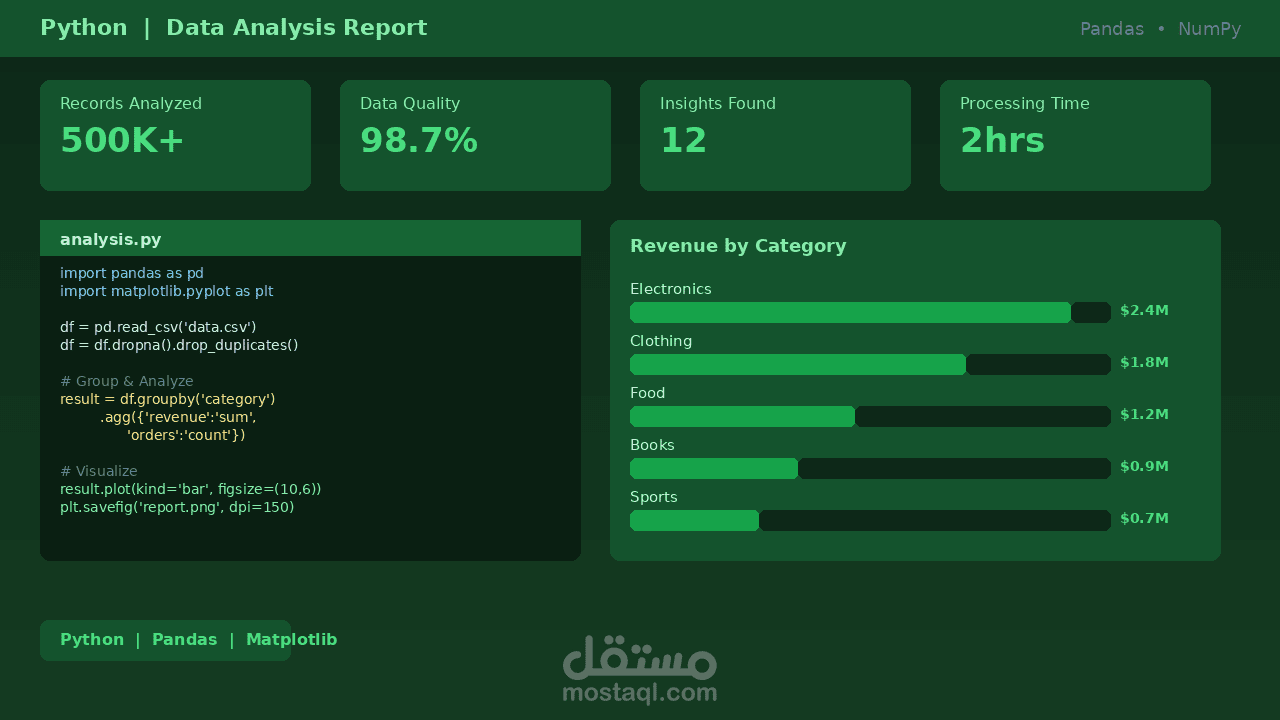
Task: Click the Sports category label
Action: (654, 497)
